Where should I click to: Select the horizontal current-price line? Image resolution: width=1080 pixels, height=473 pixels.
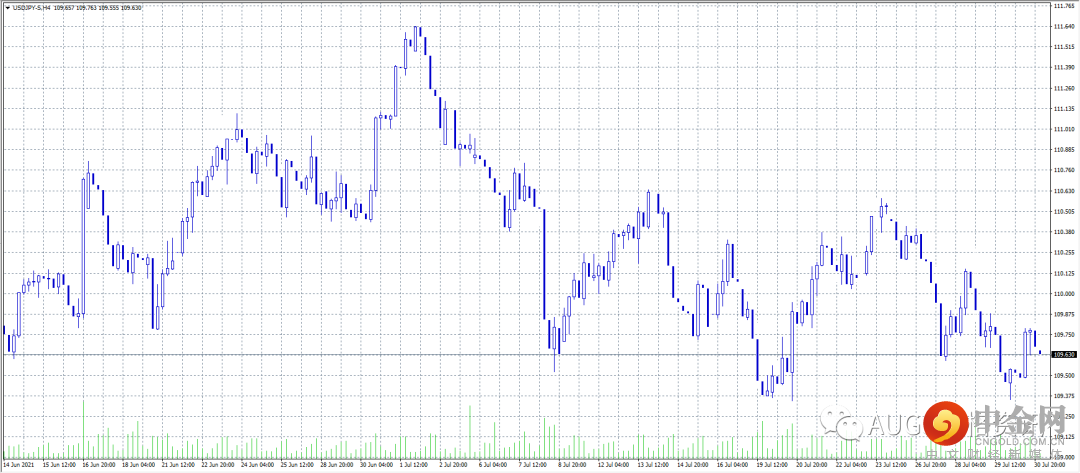(526, 355)
